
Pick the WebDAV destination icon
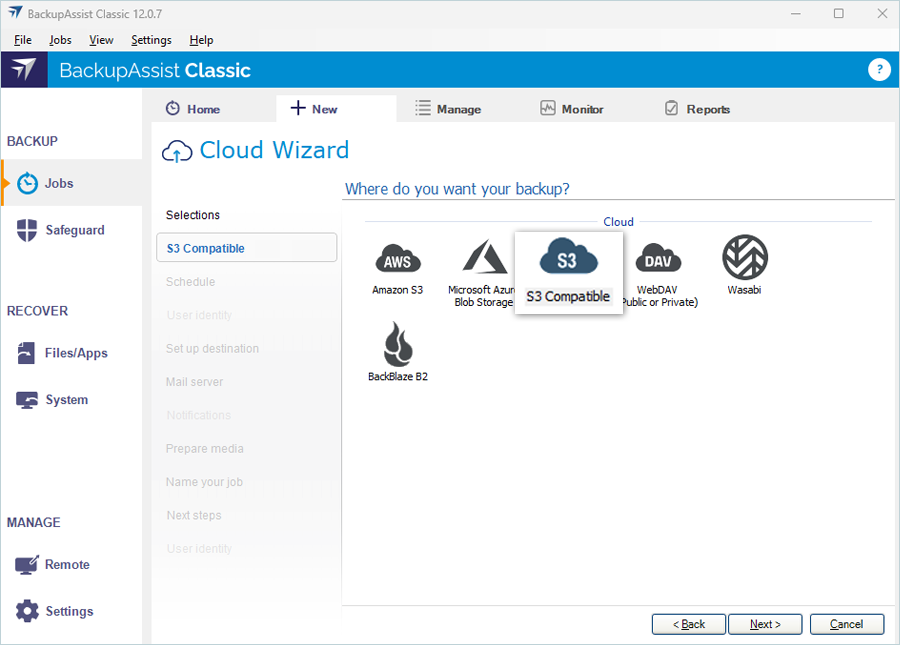(658, 258)
